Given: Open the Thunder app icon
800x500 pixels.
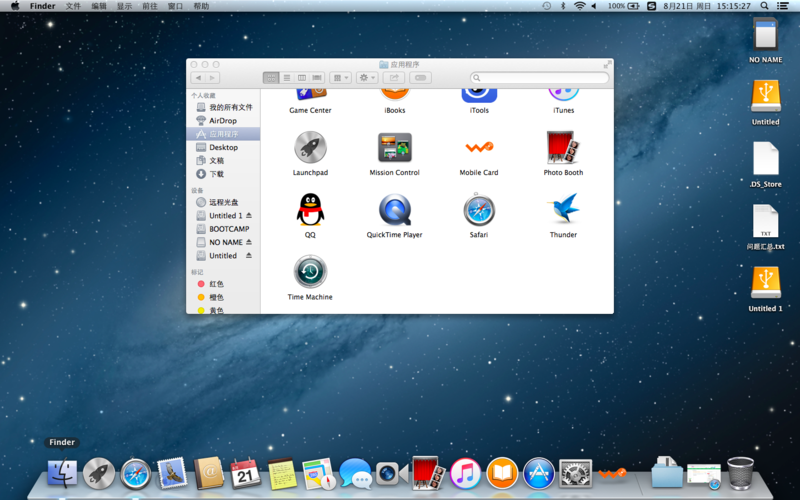Looking at the screenshot, I should click(563, 210).
